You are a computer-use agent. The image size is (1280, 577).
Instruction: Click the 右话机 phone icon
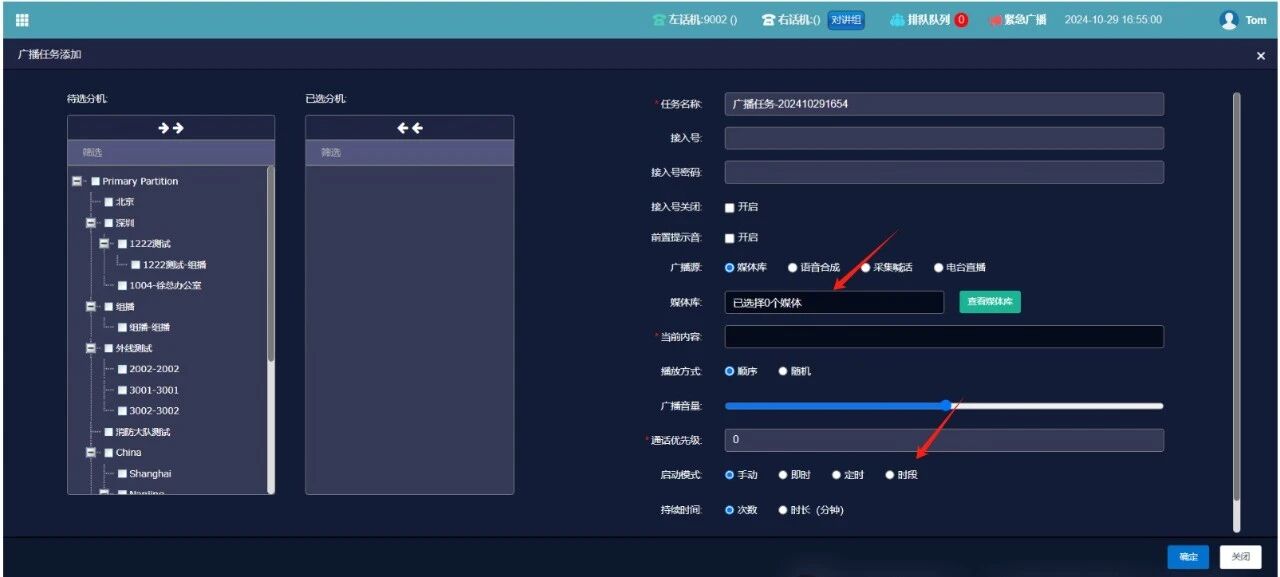point(768,20)
